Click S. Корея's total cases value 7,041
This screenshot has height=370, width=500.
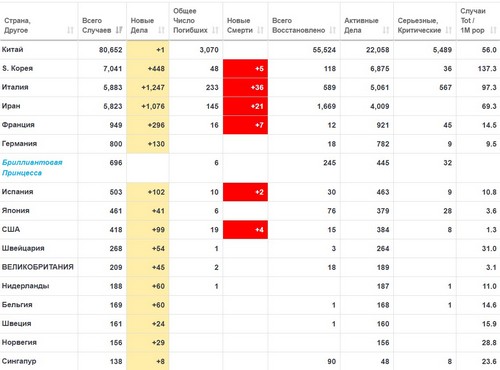[113, 69]
